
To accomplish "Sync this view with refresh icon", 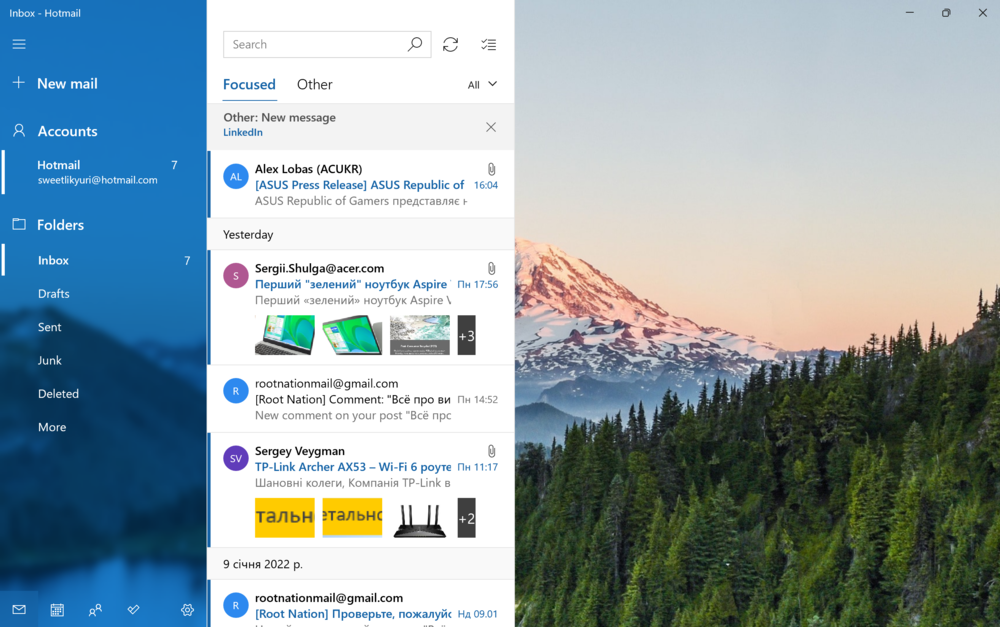I will click(x=451, y=44).
